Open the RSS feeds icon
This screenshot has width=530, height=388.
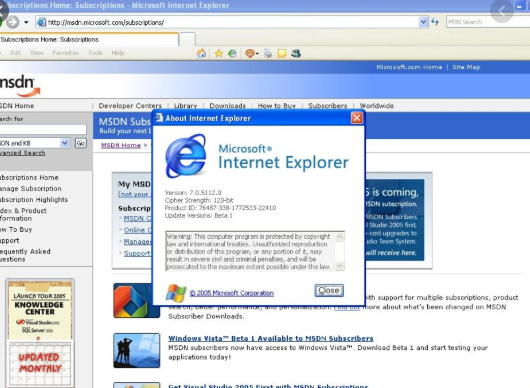click(x=249, y=53)
